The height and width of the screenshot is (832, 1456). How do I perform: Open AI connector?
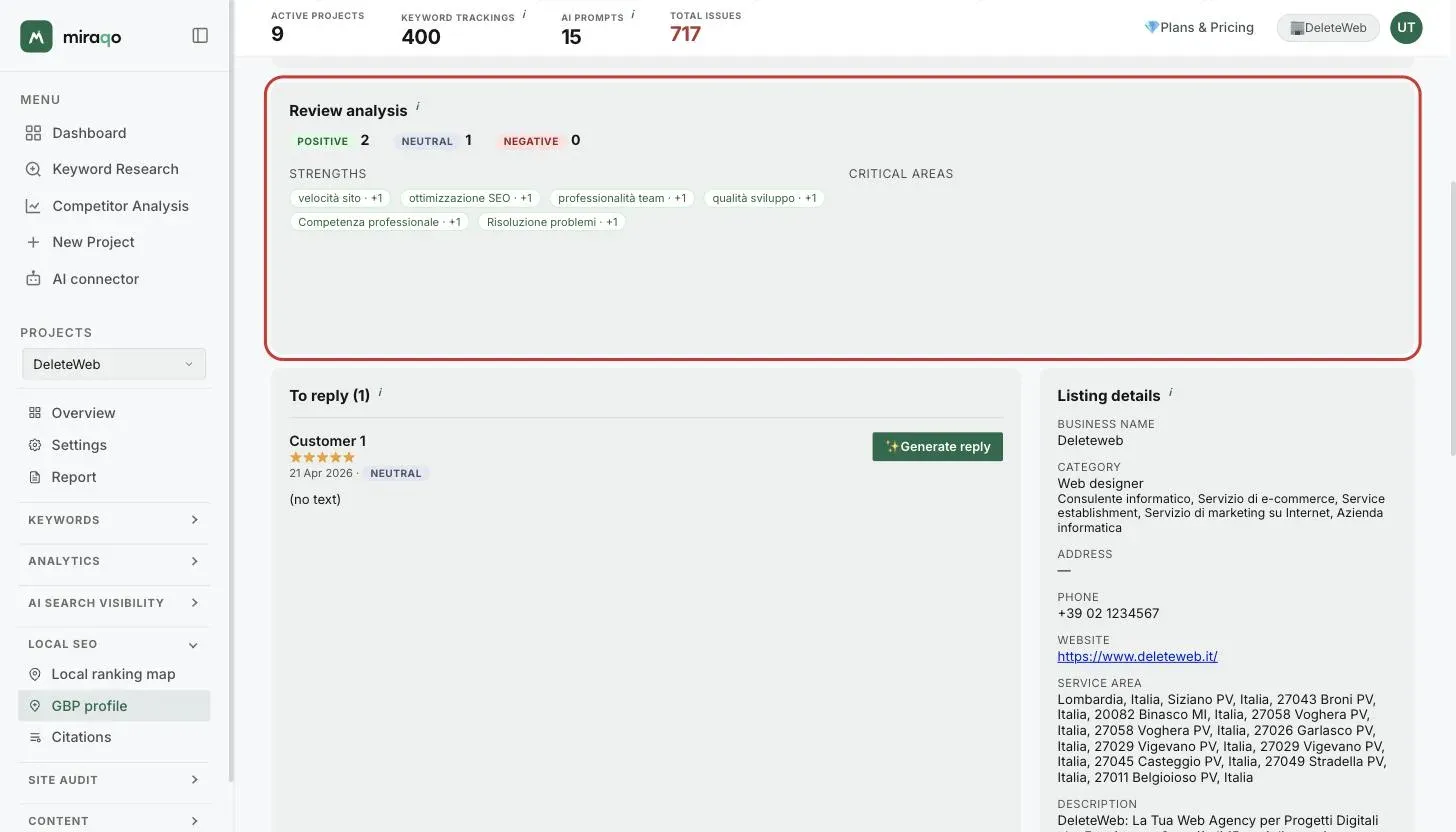(x=96, y=279)
